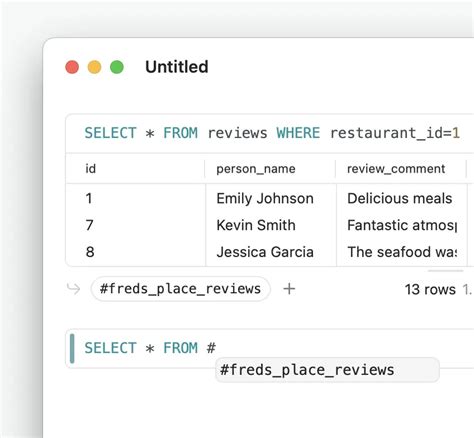
Task: Click the green fullscreen window button
Action: pyautogui.click(x=117, y=67)
